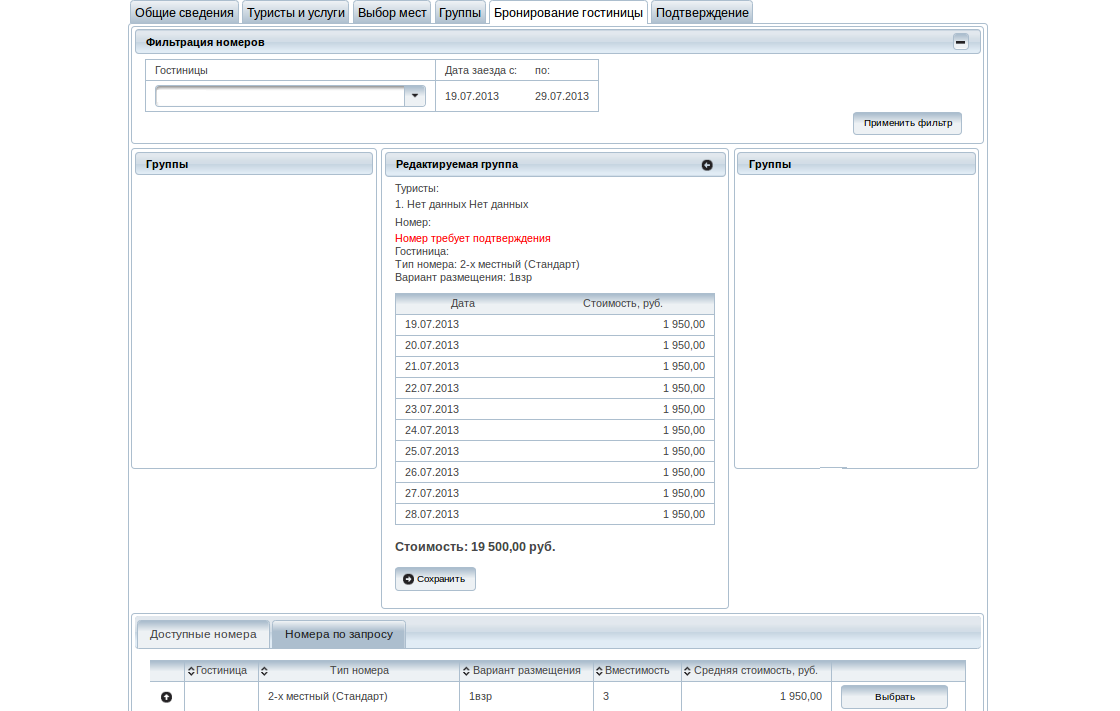Select the 27.07.2013 row in price table
The height and width of the screenshot is (711, 1120).
555,493
